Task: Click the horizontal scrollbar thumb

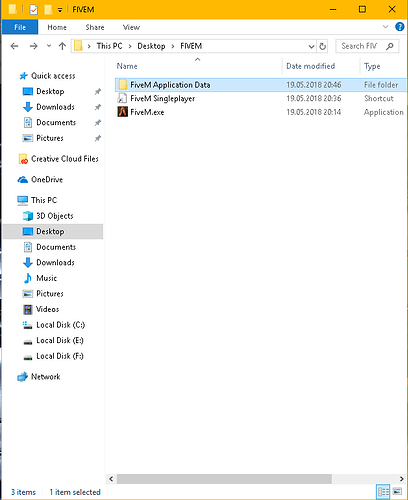Action: pyautogui.click(x=224, y=479)
